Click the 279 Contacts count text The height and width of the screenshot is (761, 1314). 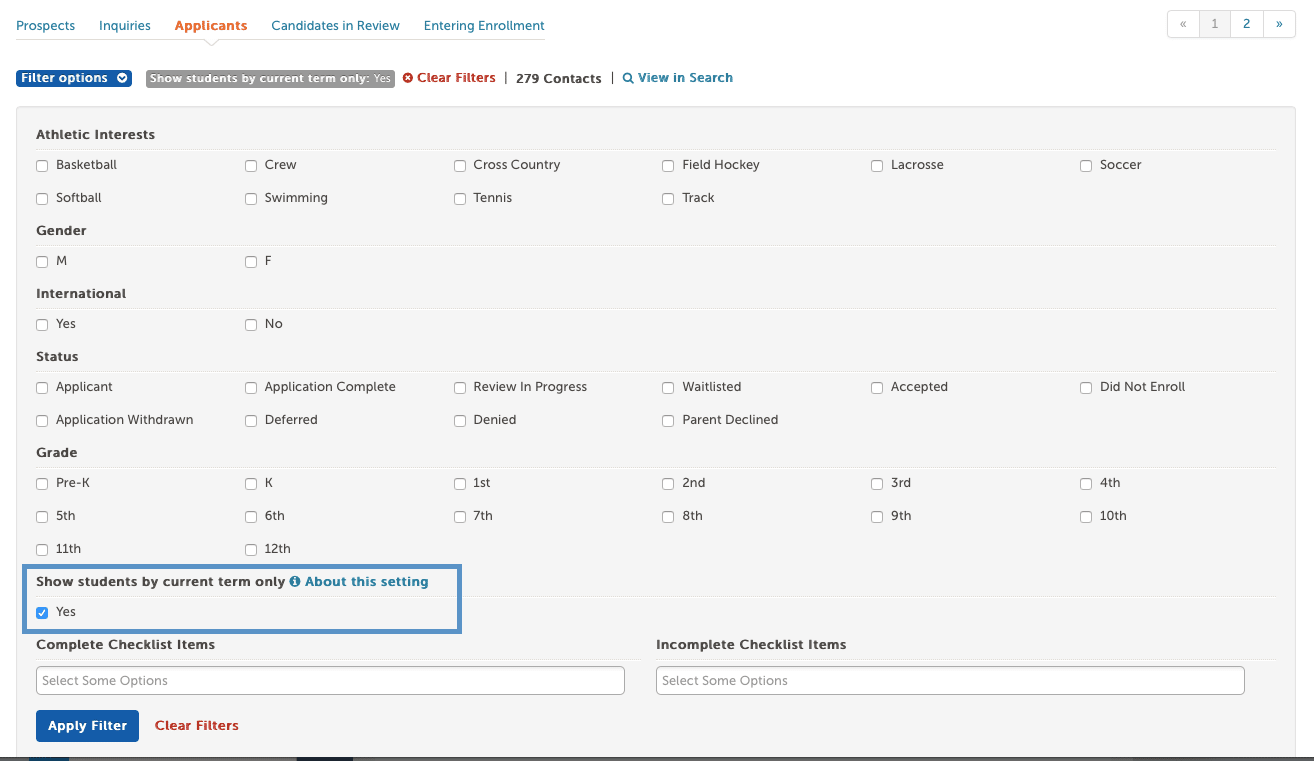coord(559,78)
